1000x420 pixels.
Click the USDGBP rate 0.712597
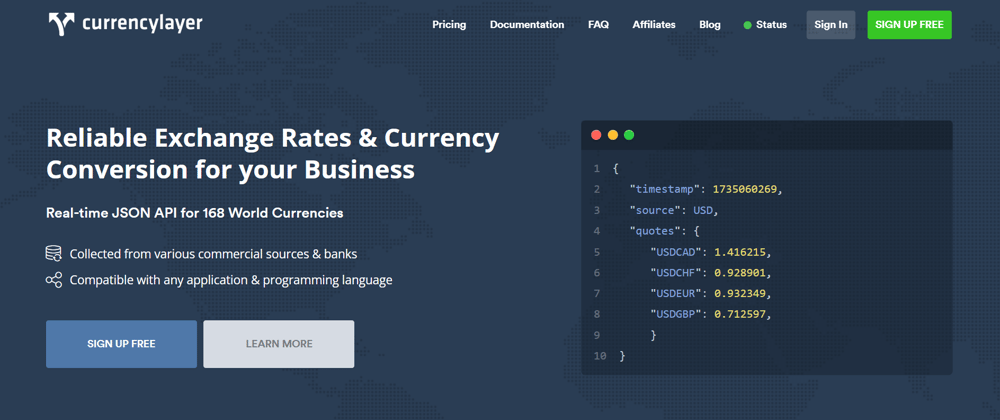point(740,314)
